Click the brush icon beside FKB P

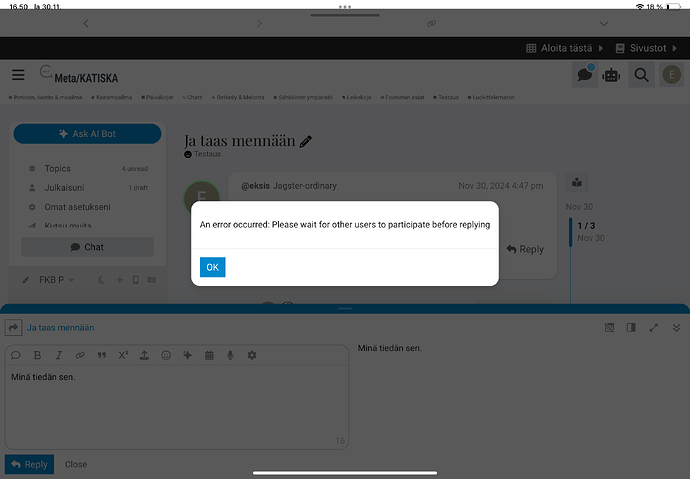(x=26, y=280)
